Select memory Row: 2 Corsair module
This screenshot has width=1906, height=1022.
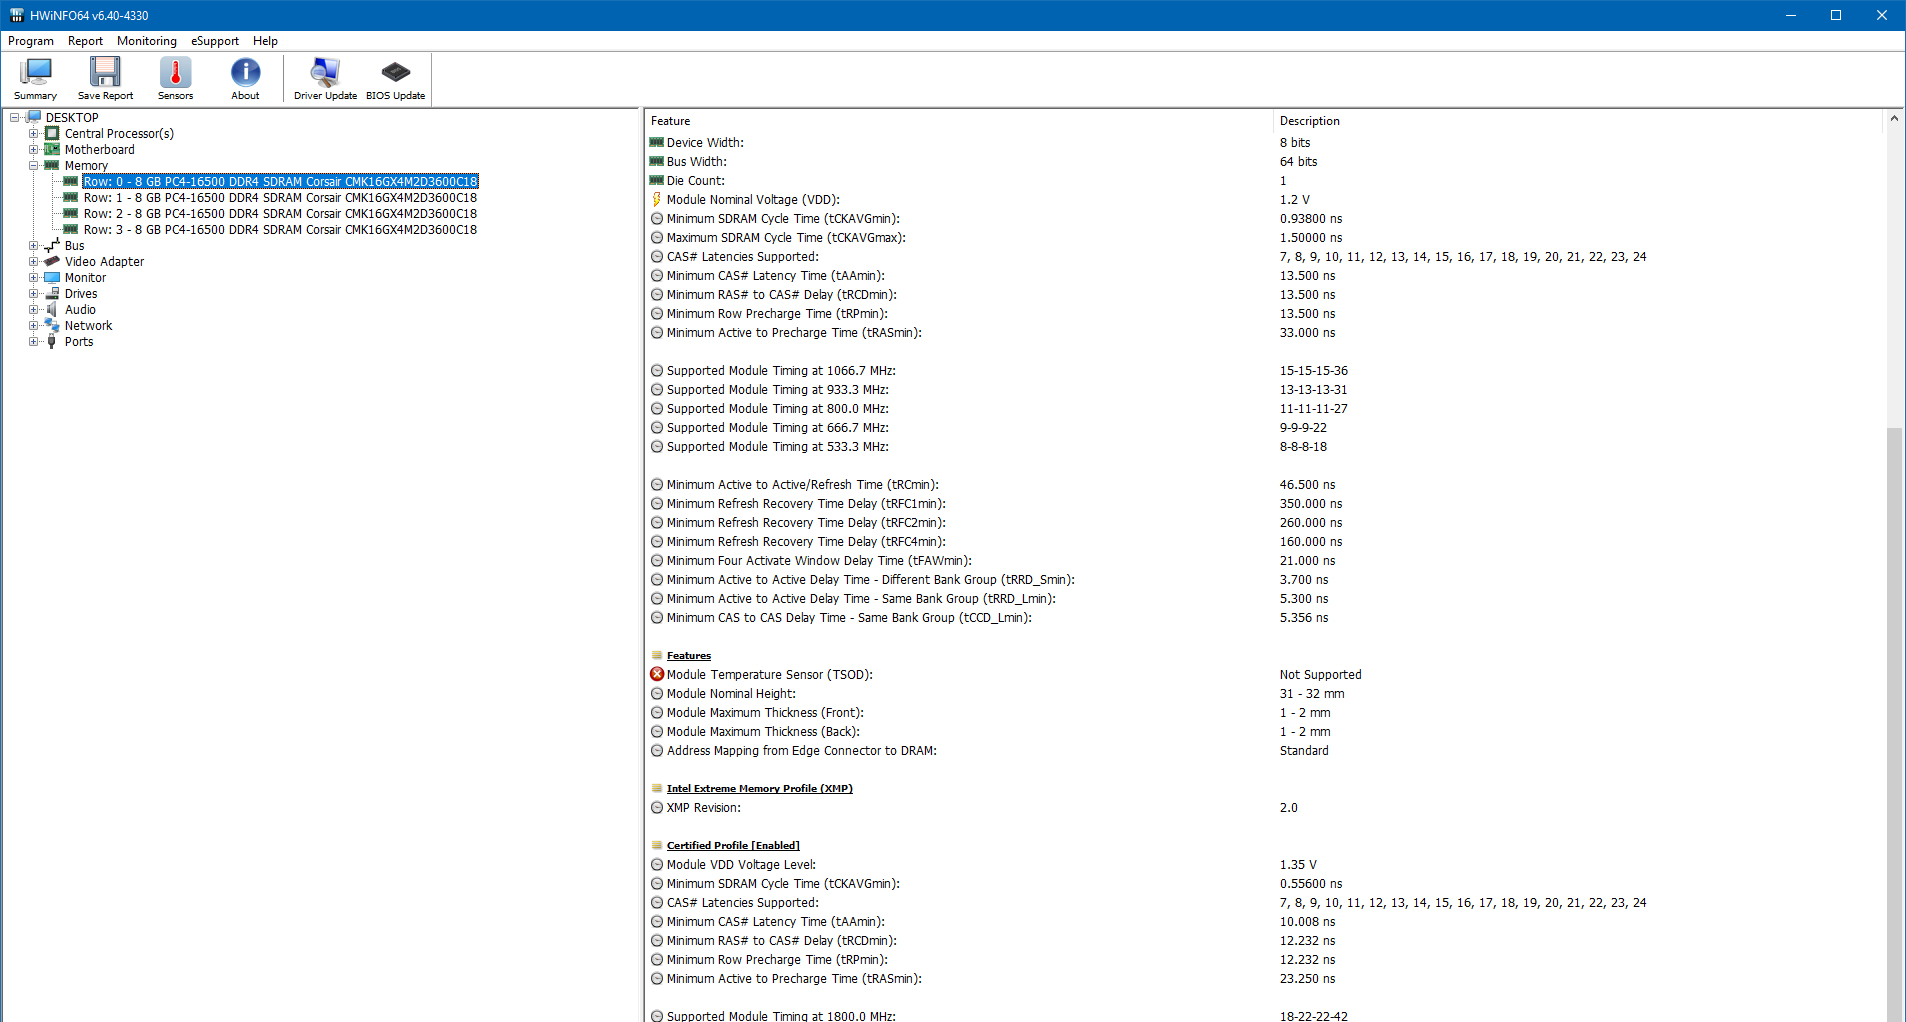pos(280,213)
